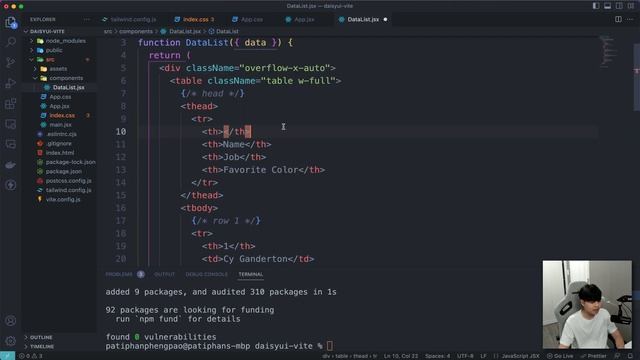The image size is (640, 360).
Task: Switch to the App.css tab
Action: (x=248, y=19)
